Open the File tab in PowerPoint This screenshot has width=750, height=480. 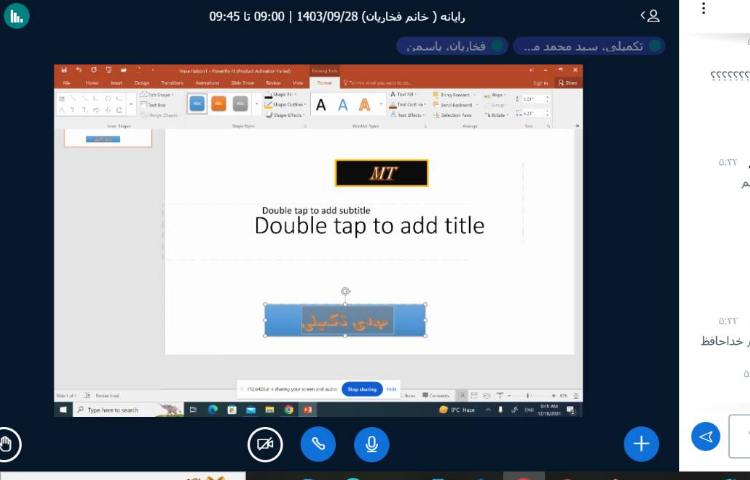(67, 83)
